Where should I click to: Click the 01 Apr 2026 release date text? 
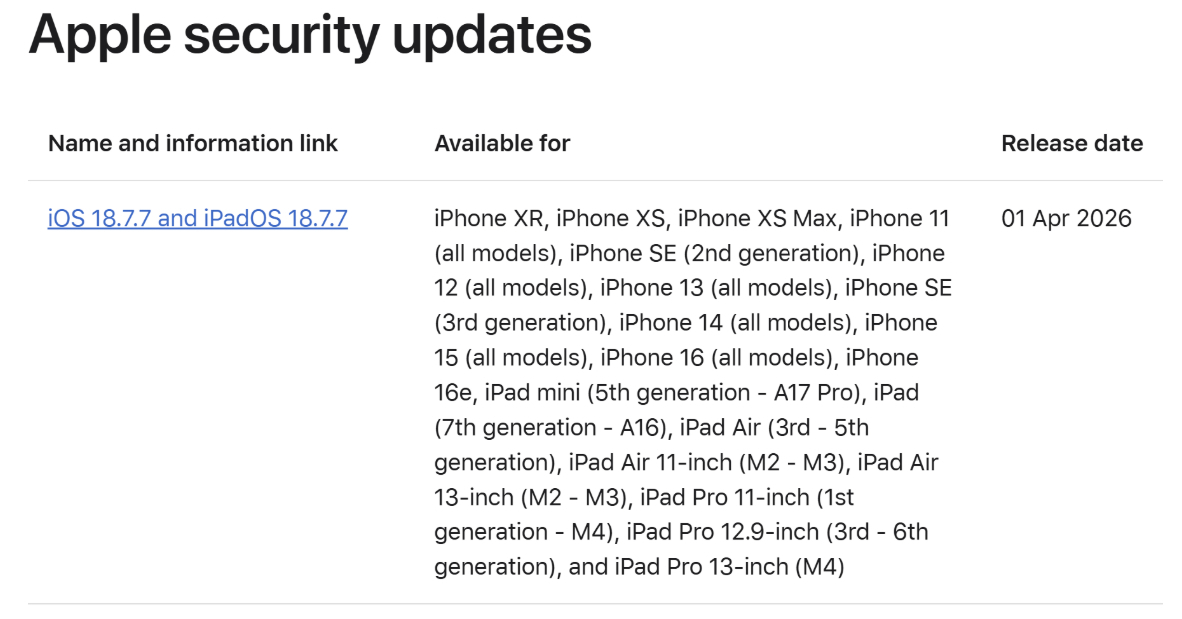[1068, 218]
